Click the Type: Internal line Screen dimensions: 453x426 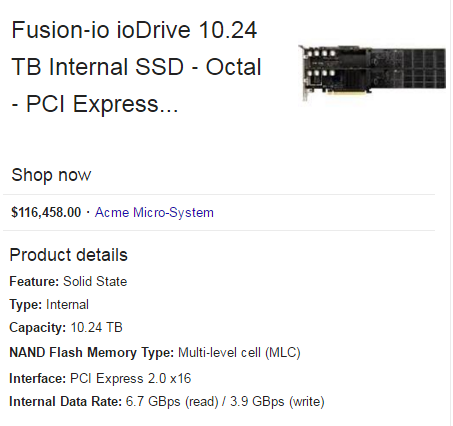click(49, 305)
